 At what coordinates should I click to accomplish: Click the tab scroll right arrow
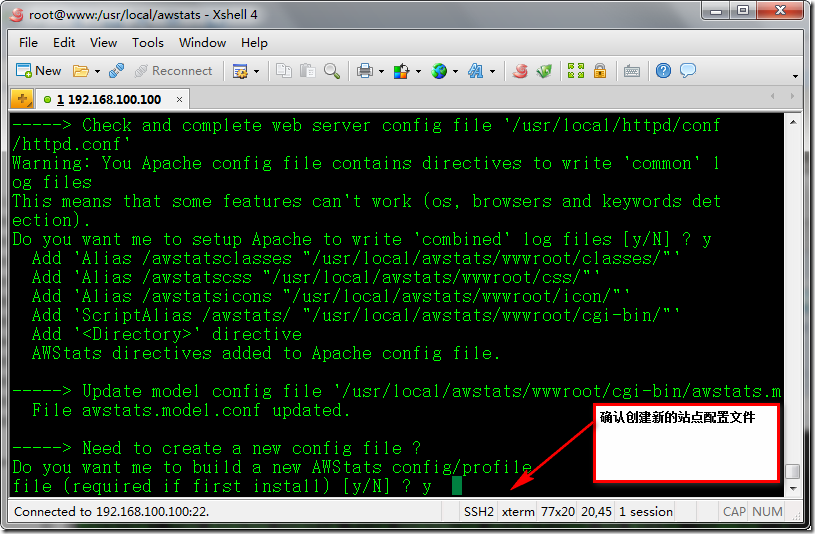click(x=792, y=96)
